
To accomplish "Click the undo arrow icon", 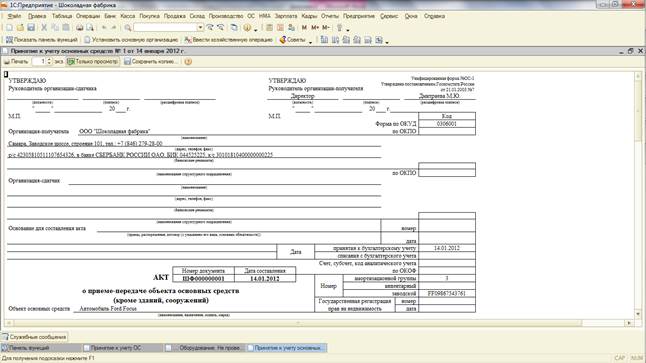I will coord(104,28).
